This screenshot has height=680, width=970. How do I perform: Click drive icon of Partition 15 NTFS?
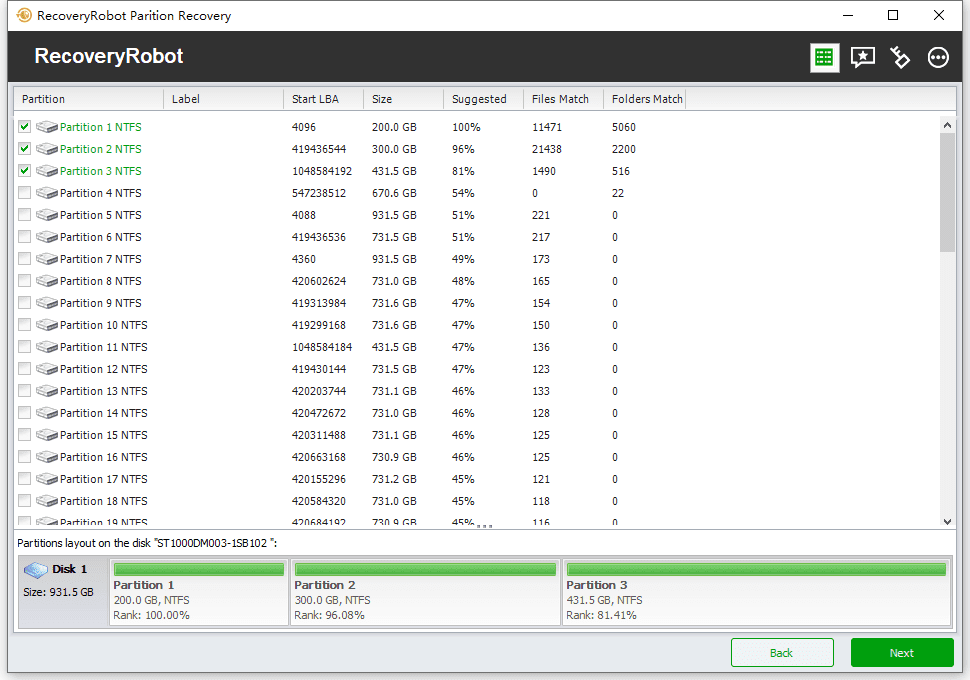(47, 435)
